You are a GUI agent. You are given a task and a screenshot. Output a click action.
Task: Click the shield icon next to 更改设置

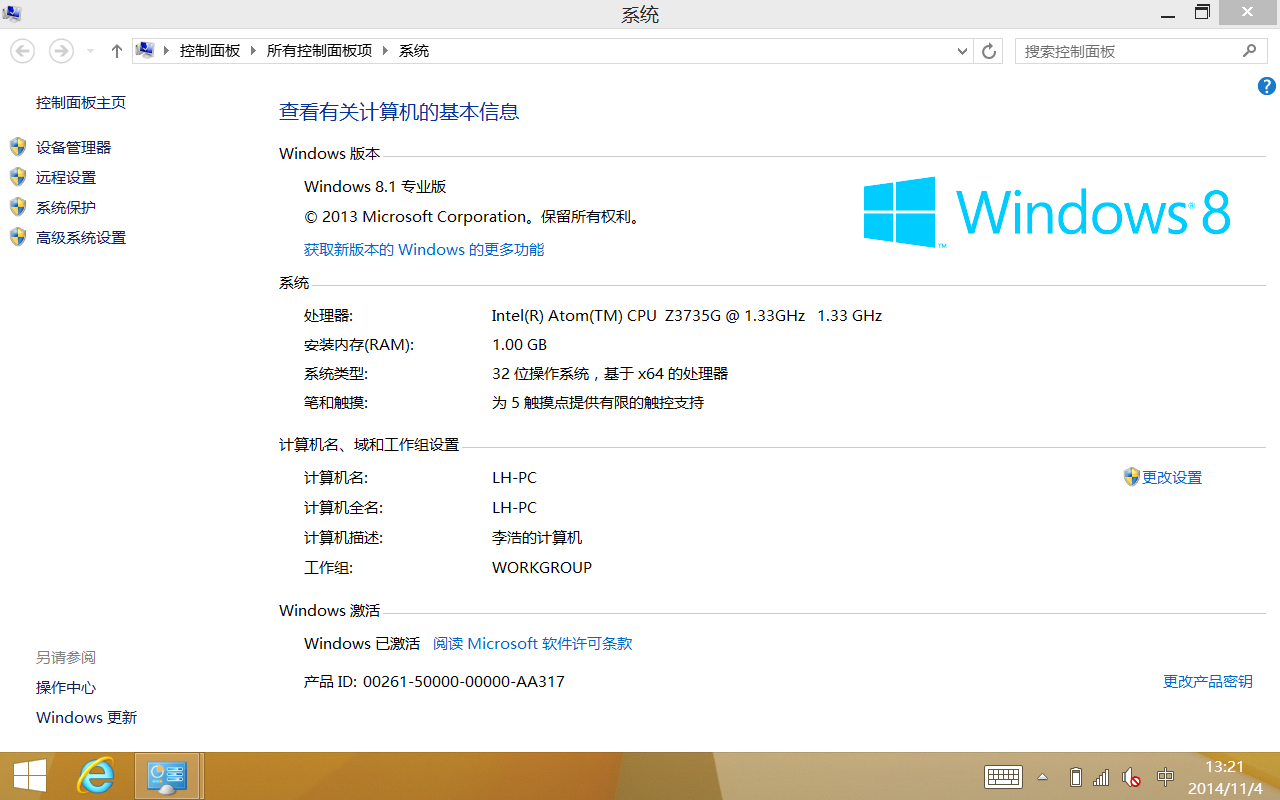(x=1132, y=477)
